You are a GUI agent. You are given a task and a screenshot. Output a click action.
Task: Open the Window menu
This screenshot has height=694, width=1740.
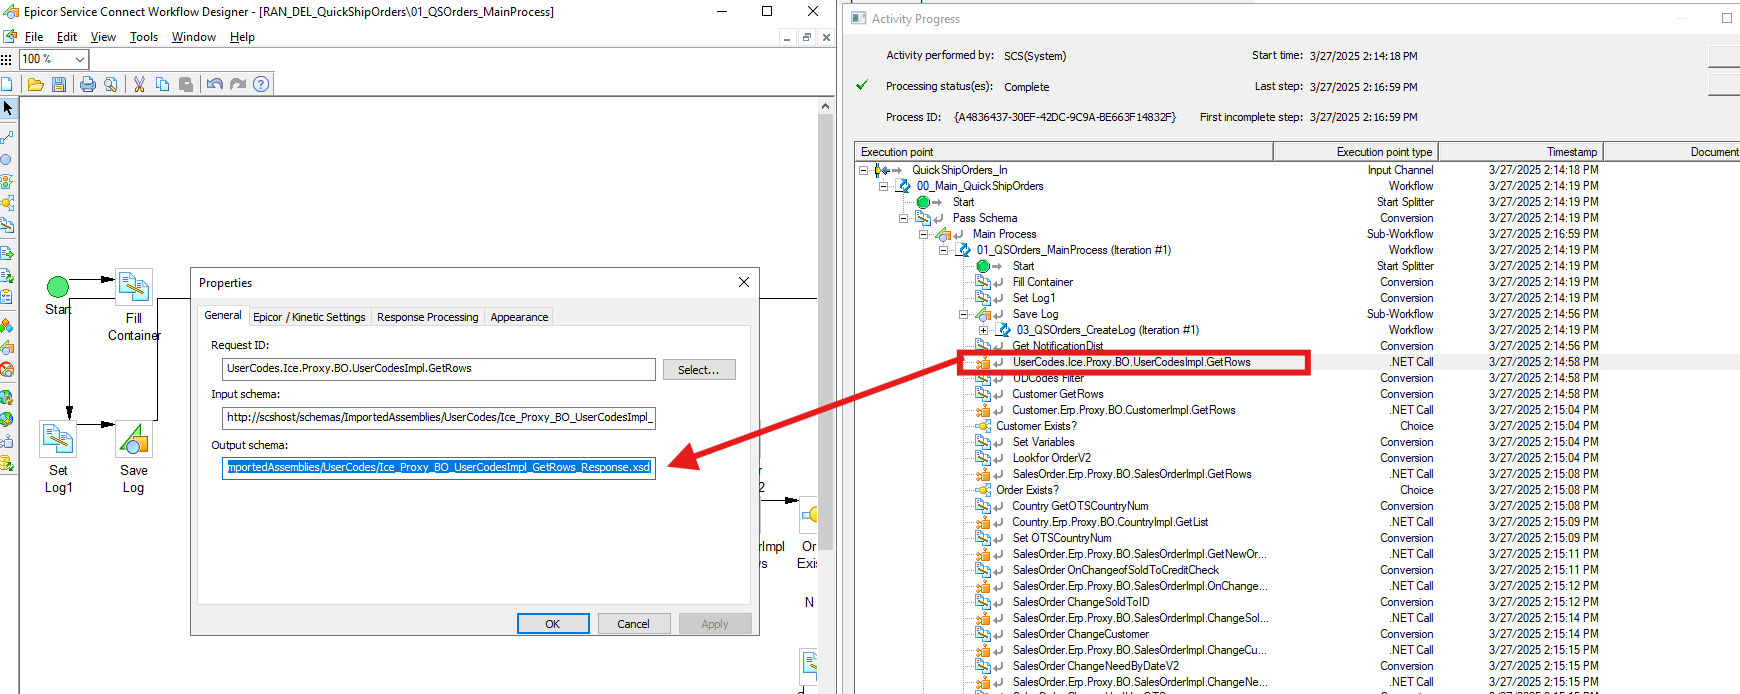click(194, 37)
